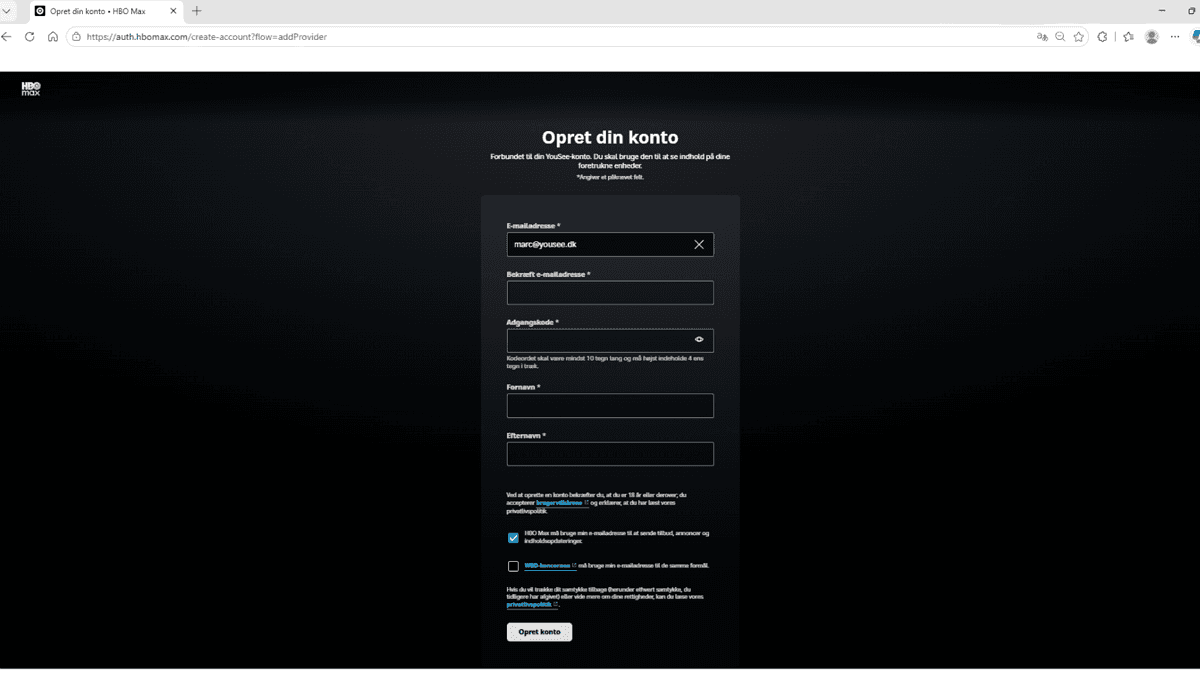Click the Bekræft e-mailadresse input field
Screen dimensions: 1200x678
pyautogui.click(x=610, y=292)
